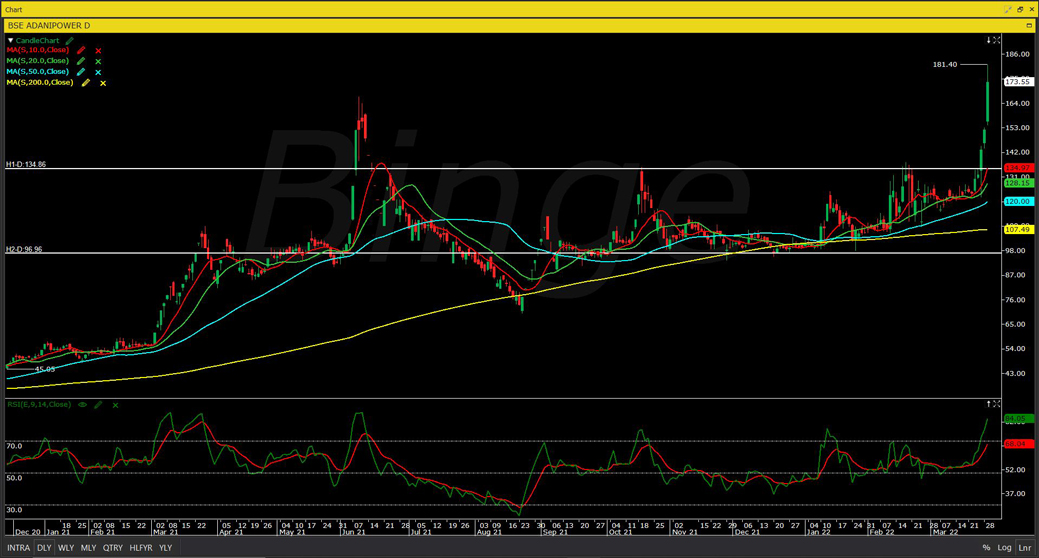Image resolution: width=1039 pixels, height=558 pixels.
Task: Switch to INTRA timeframe
Action: click(x=19, y=548)
